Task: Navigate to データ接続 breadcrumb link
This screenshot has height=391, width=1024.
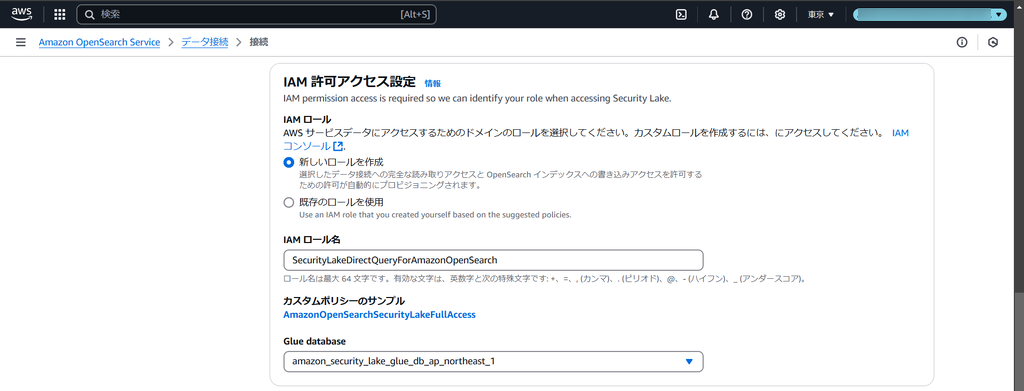Action: point(204,42)
